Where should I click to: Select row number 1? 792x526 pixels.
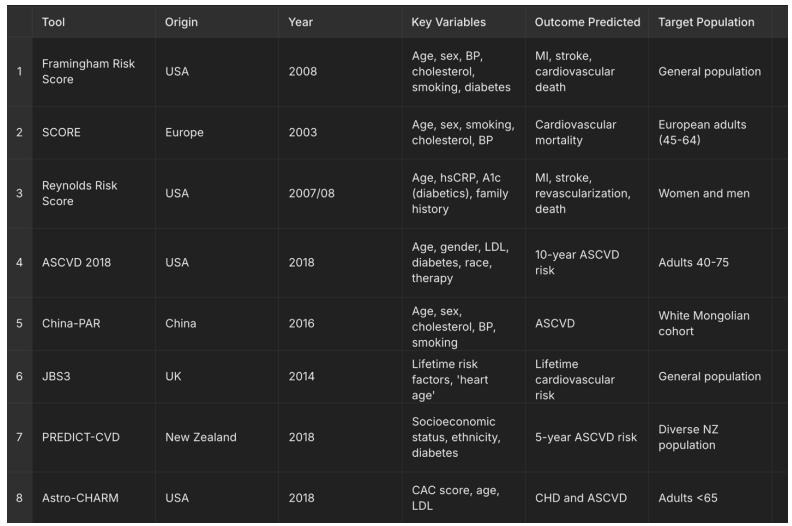coord(18,72)
